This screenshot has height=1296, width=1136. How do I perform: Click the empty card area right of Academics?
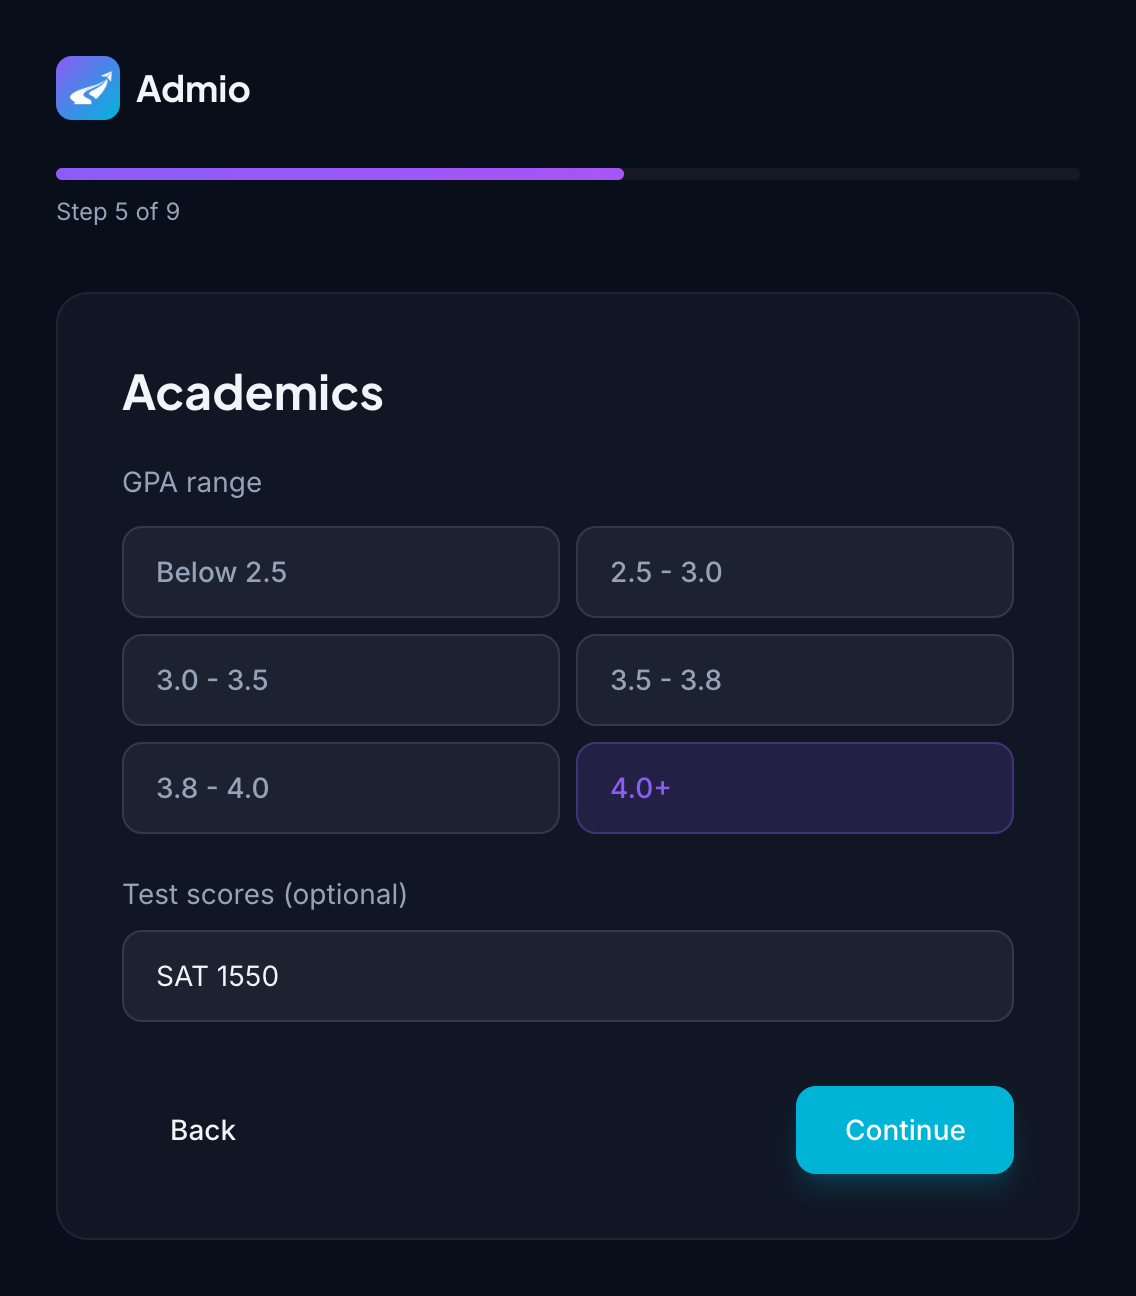click(x=700, y=393)
